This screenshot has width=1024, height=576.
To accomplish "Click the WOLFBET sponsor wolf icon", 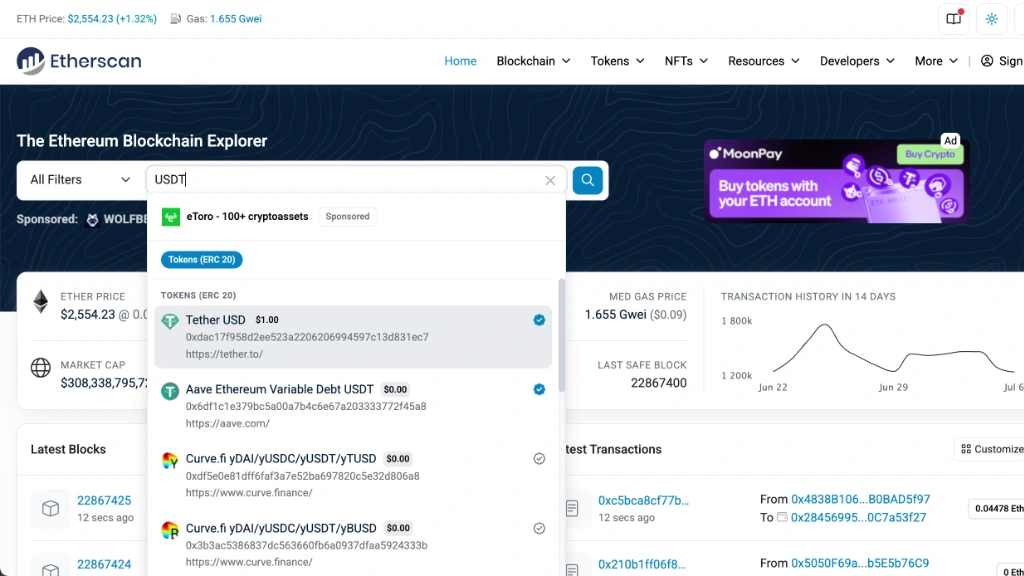I will pyautogui.click(x=92, y=219).
